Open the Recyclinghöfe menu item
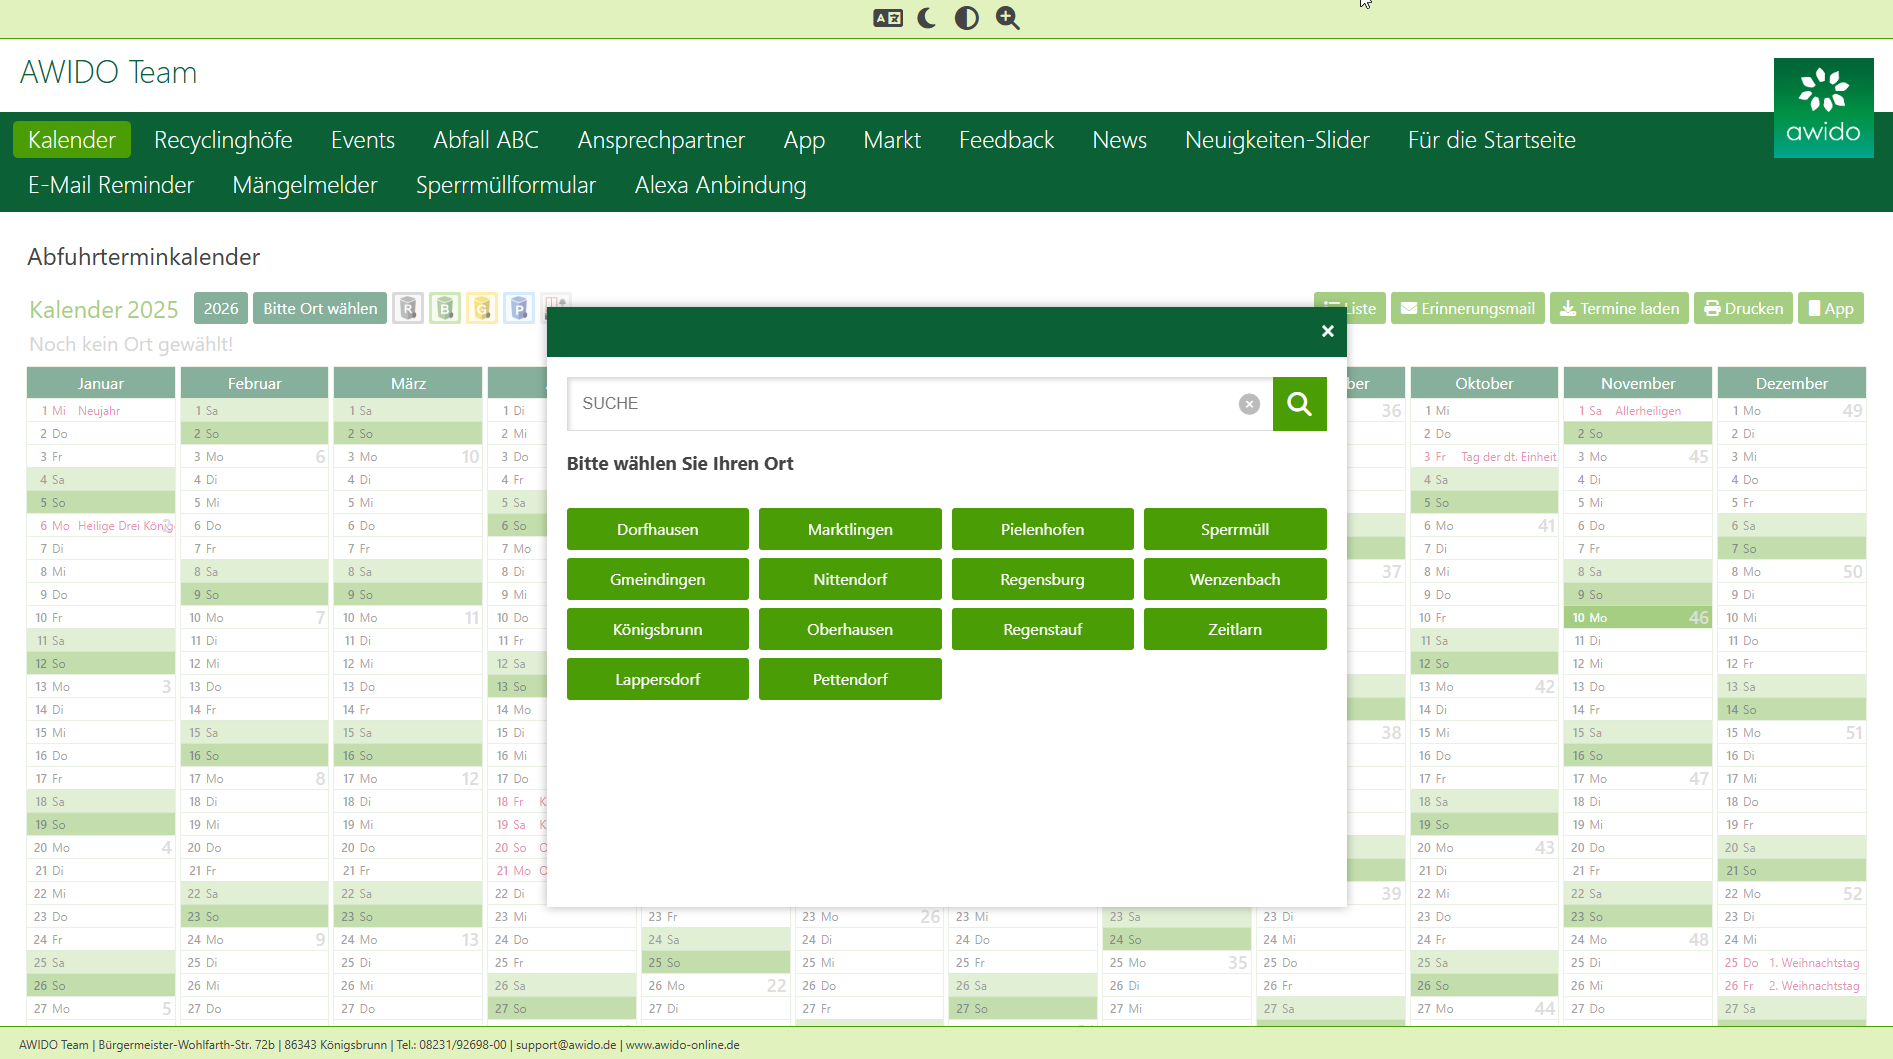1893x1059 pixels. pos(223,140)
